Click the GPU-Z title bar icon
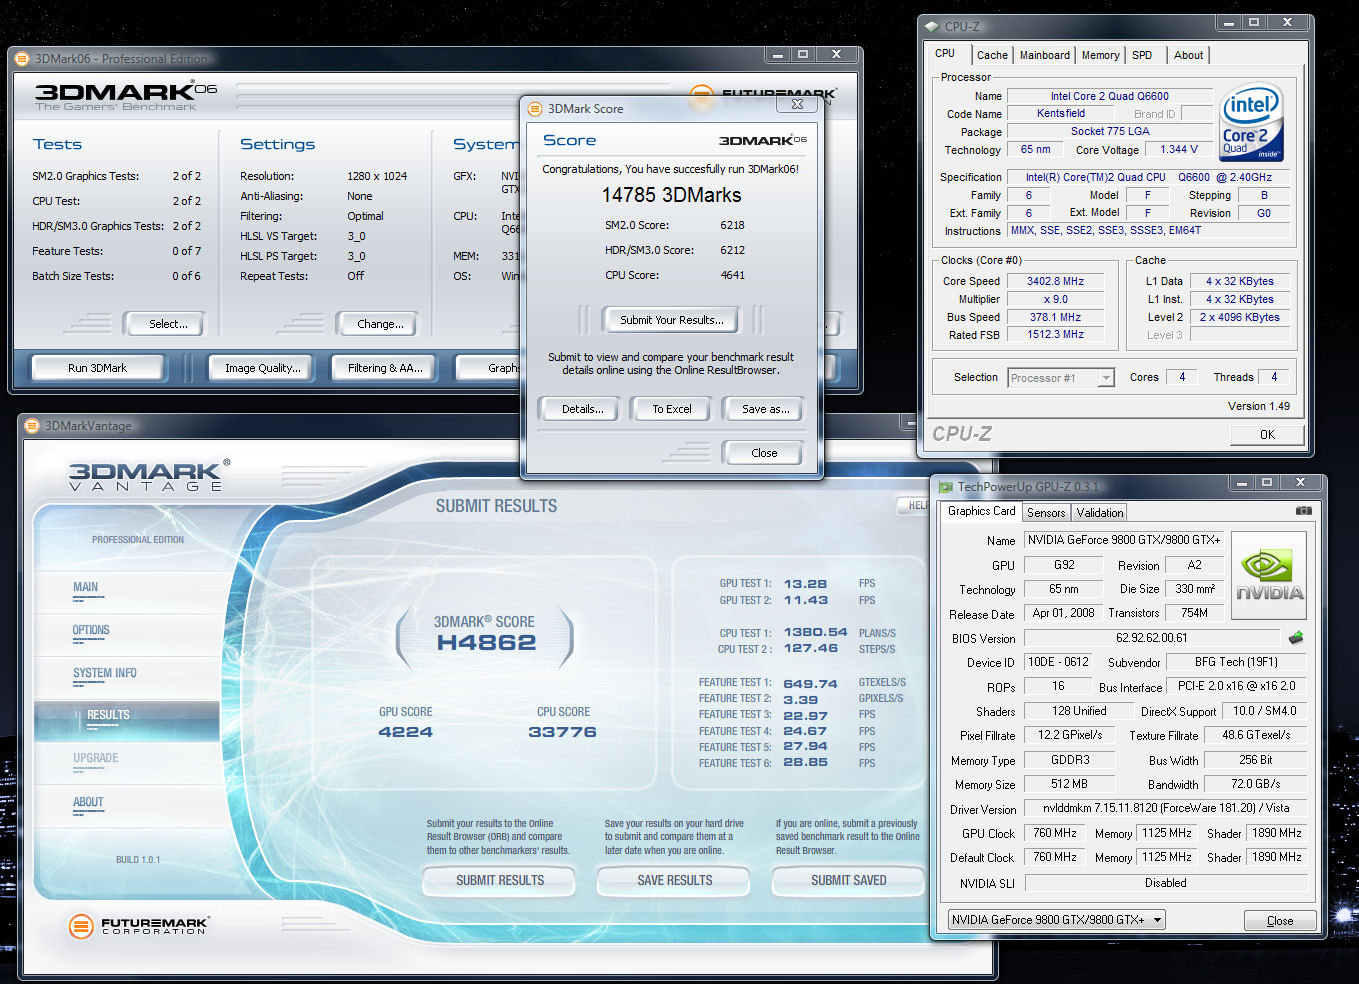The width and height of the screenshot is (1359, 984). point(945,487)
